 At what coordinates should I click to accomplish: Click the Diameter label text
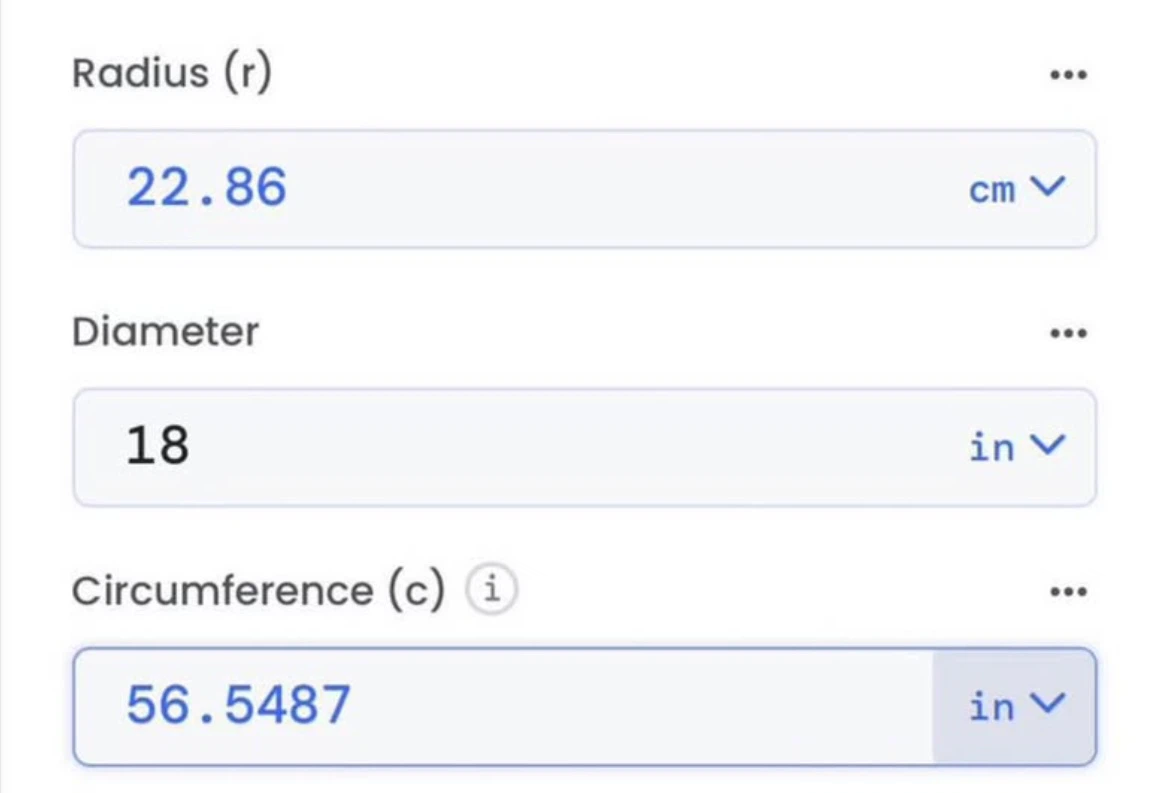165,332
